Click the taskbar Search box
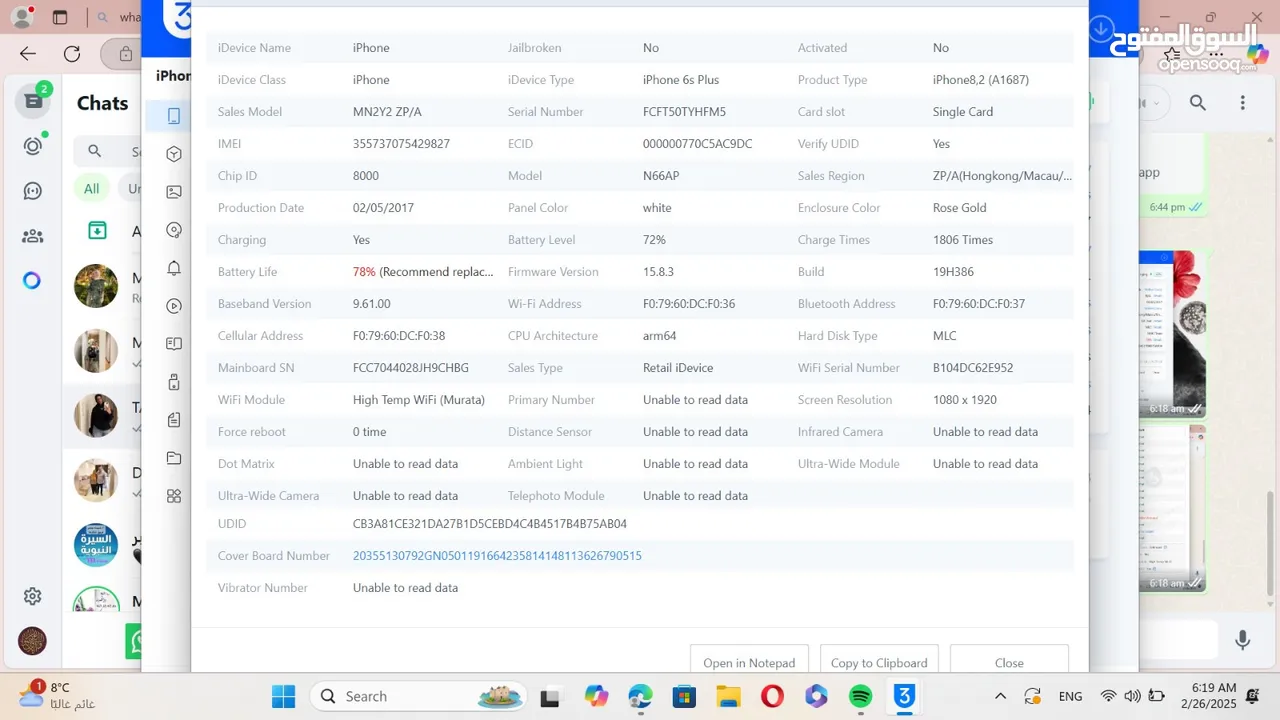 pos(419,696)
